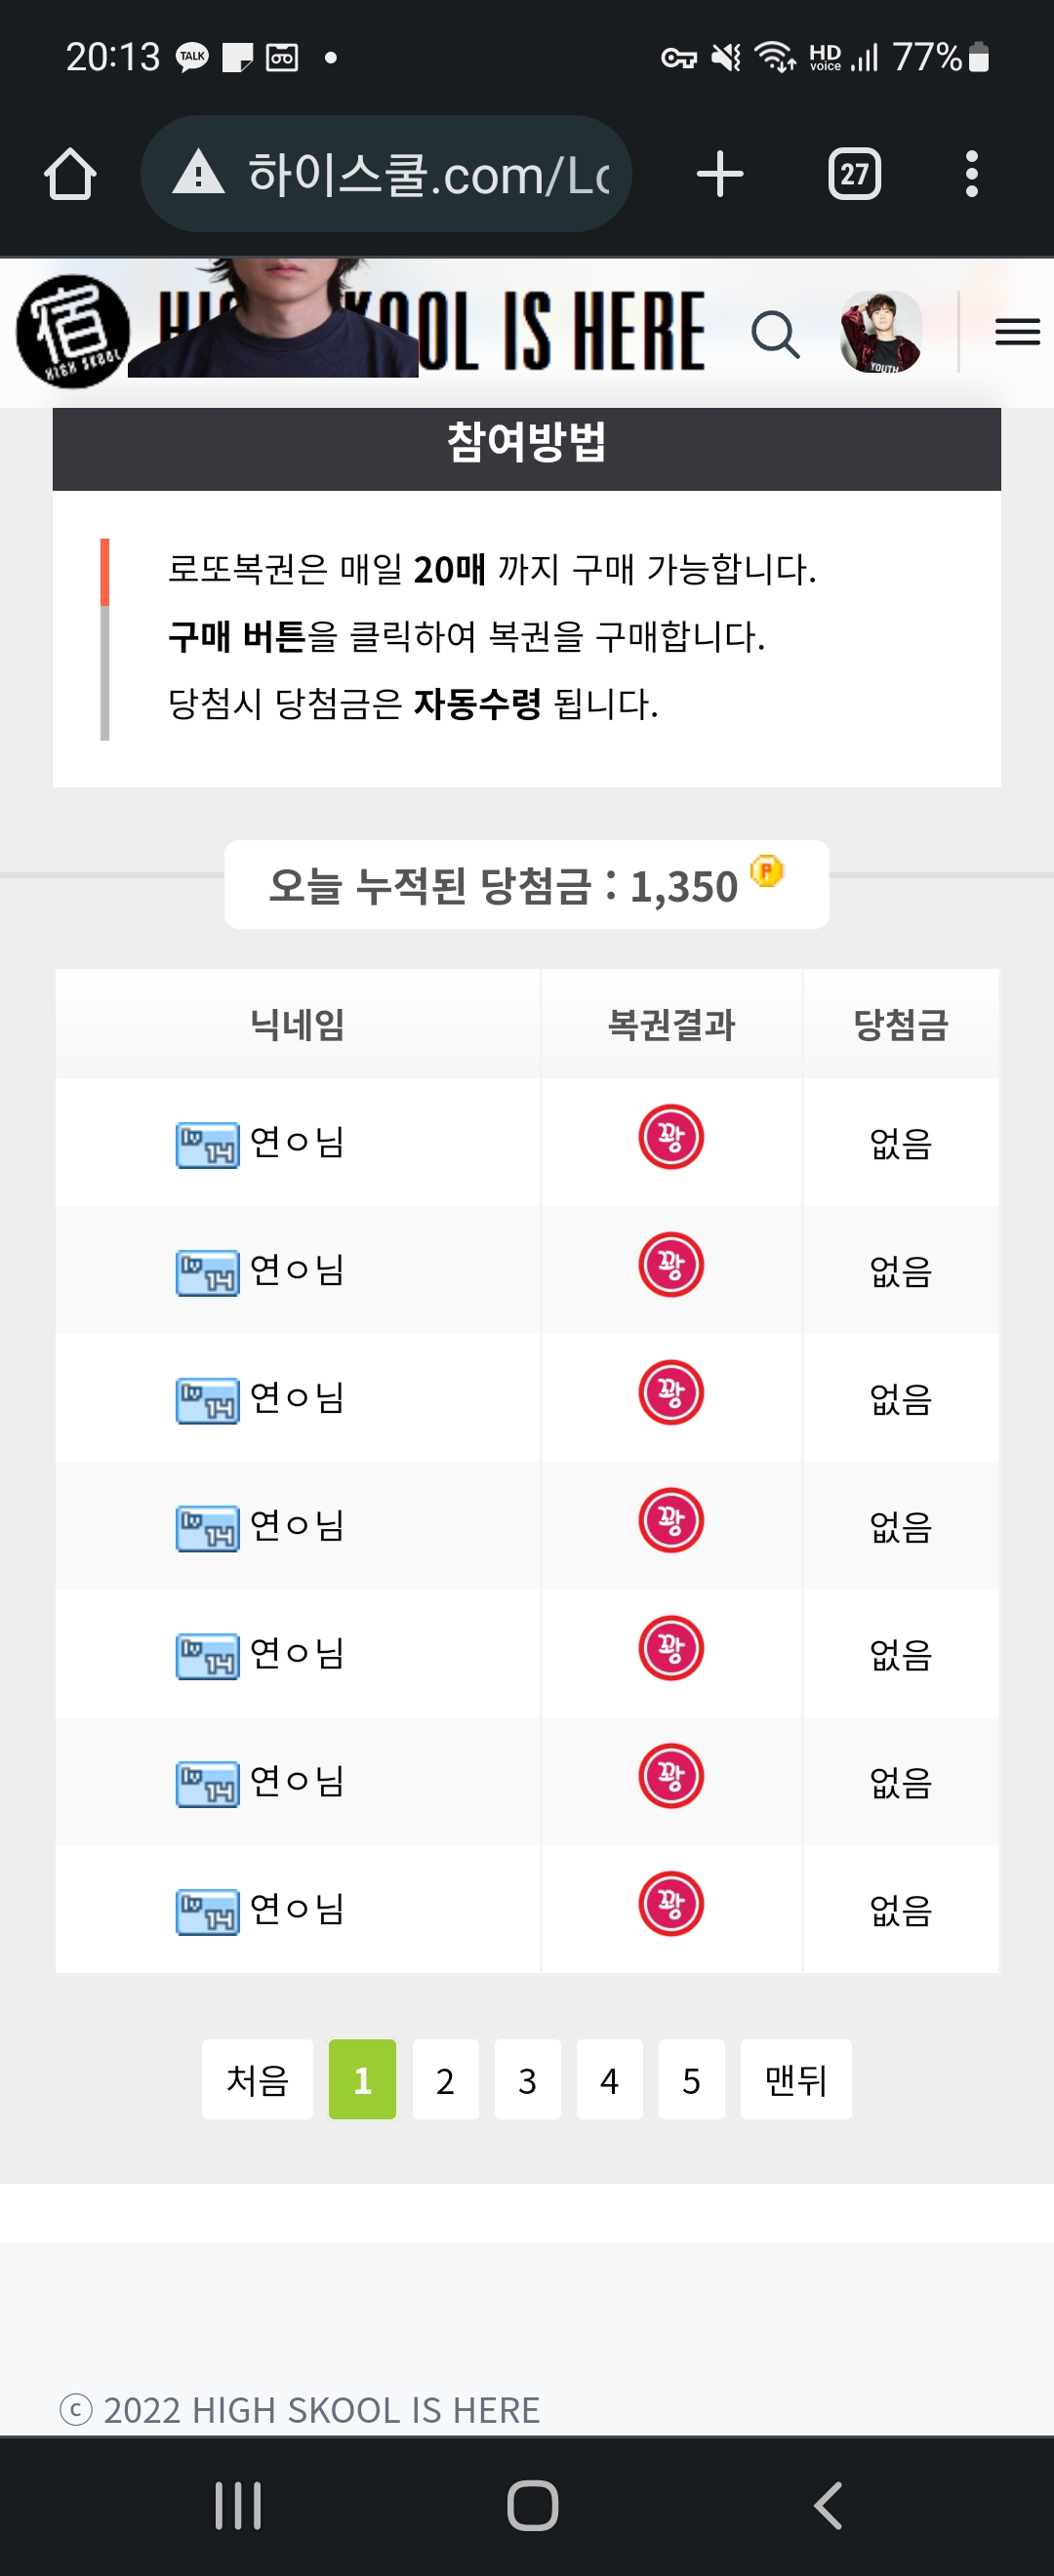Tap the browser home icon
The image size is (1054, 2576).
(x=70, y=174)
